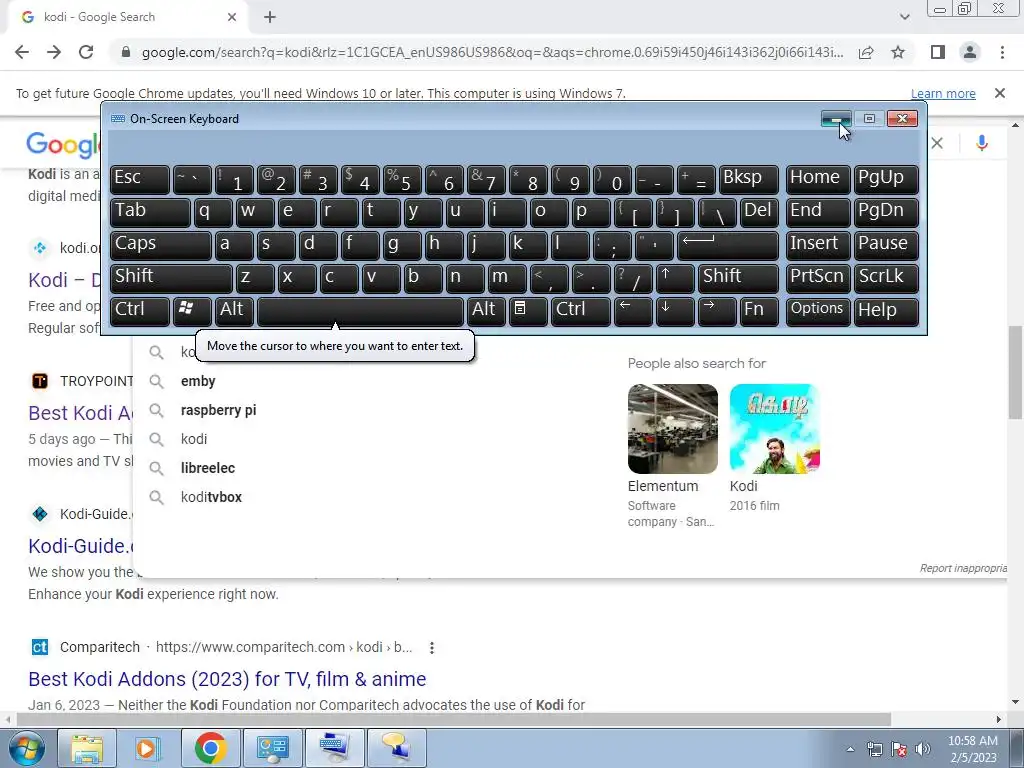This screenshot has width=1024, height=768.
Task: Tap the space bar on On-Screen Keyboard
Action: [360, 310]
